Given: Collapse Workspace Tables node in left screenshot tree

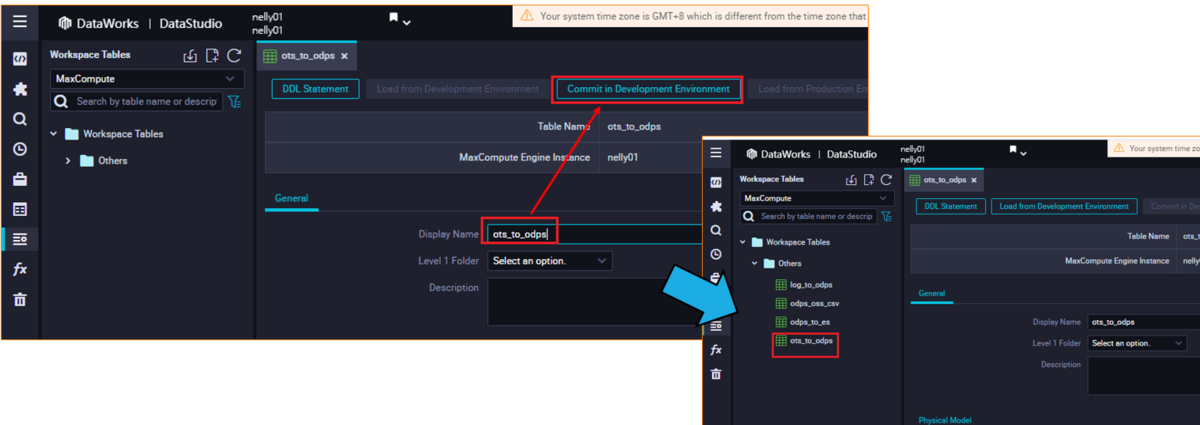Looking at the screenshot, I should [54, 133].
